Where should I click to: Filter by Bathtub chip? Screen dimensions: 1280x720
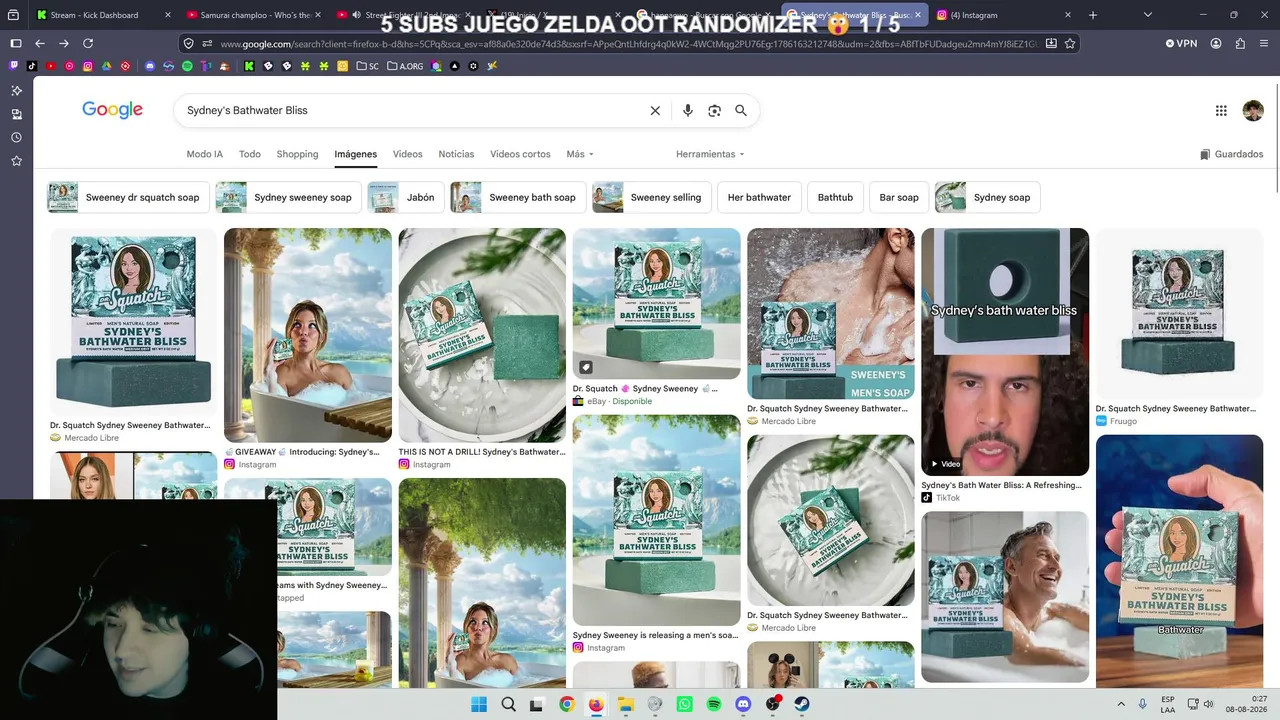pyautogui.click(x=835, y=197)
